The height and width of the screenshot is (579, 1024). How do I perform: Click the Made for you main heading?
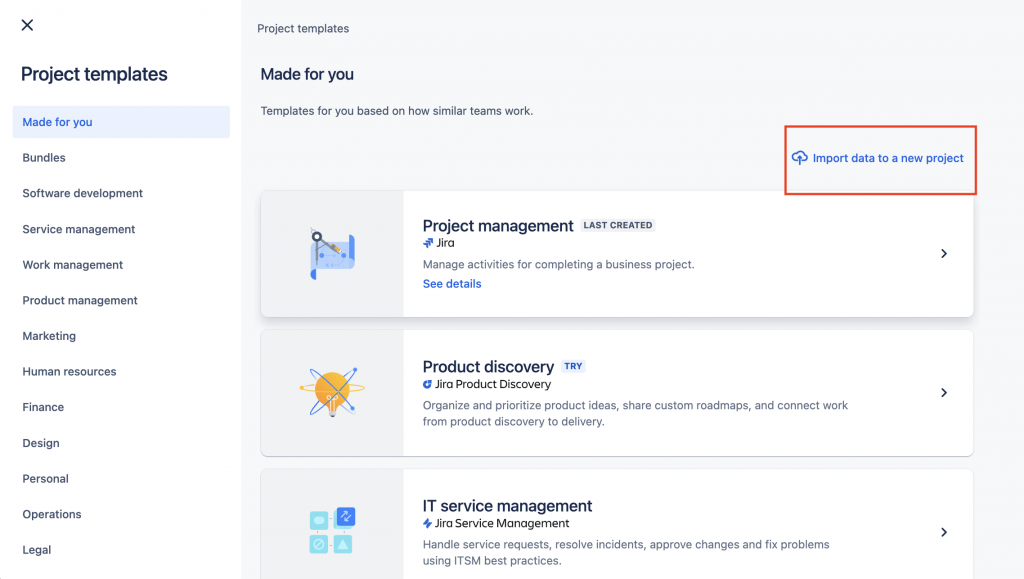point(307,74)
